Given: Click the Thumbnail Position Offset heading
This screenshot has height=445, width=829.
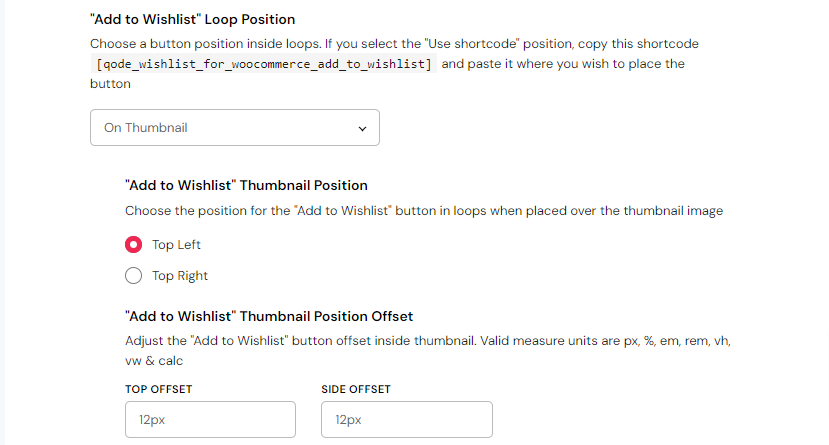Looking at the screenshot, I should click(269, 317).
